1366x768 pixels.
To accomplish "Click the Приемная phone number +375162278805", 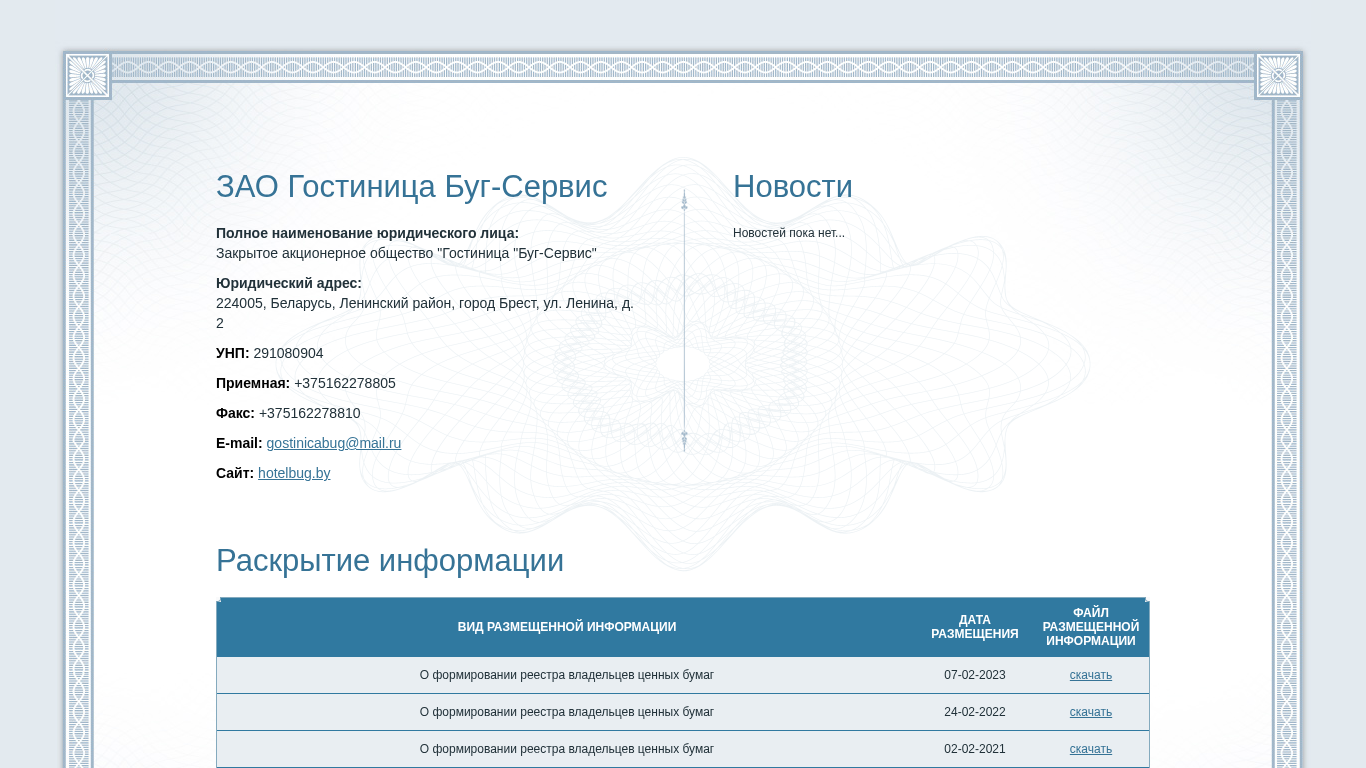I will tap(344, 383).
